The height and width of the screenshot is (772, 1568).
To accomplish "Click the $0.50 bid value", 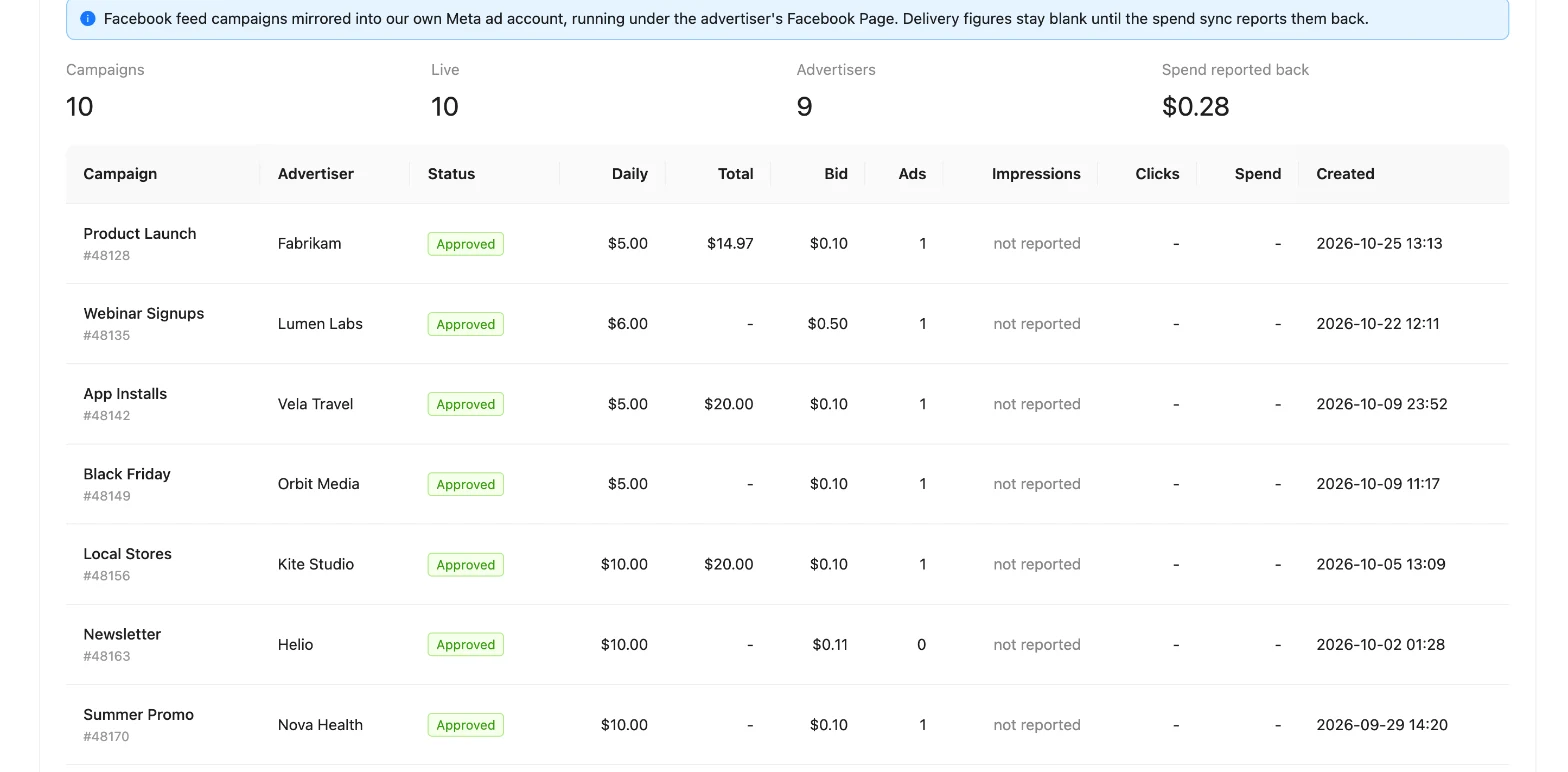I will (x=828, y=324).
